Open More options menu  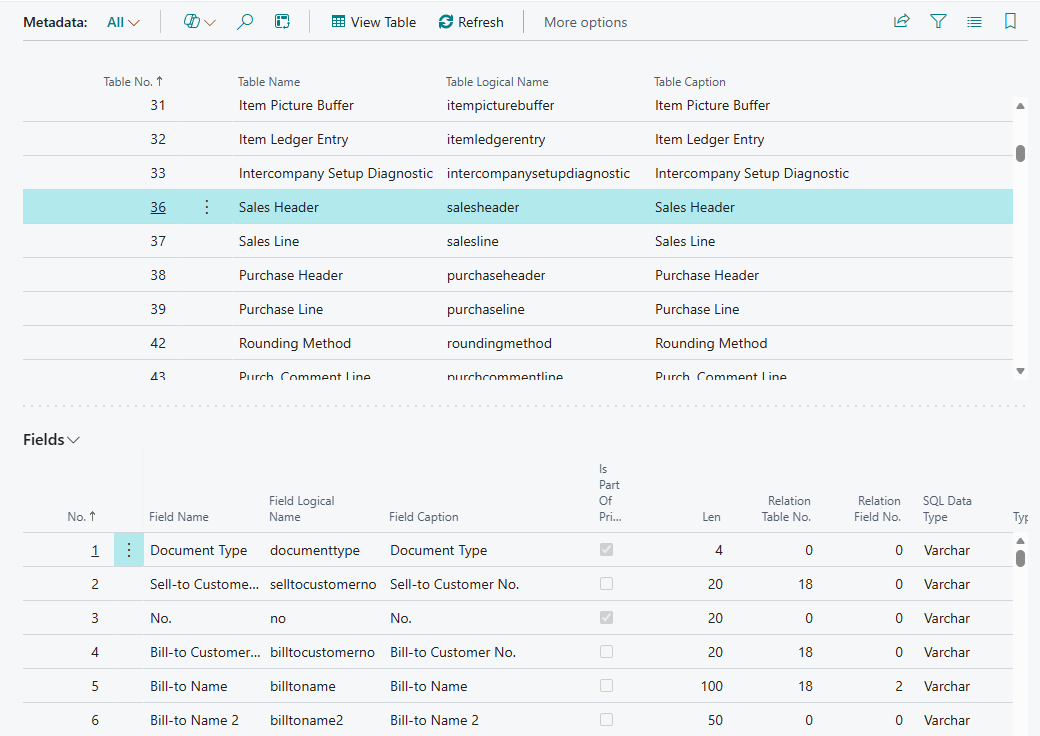[585, 22]
